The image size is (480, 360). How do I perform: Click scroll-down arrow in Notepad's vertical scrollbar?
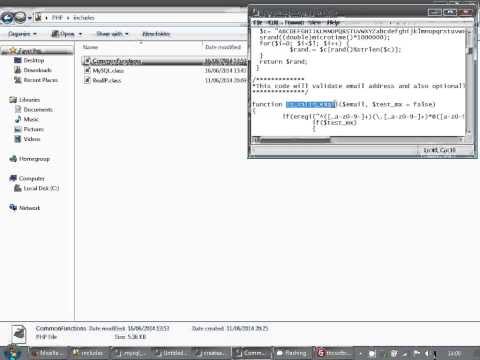pos(470,132)
